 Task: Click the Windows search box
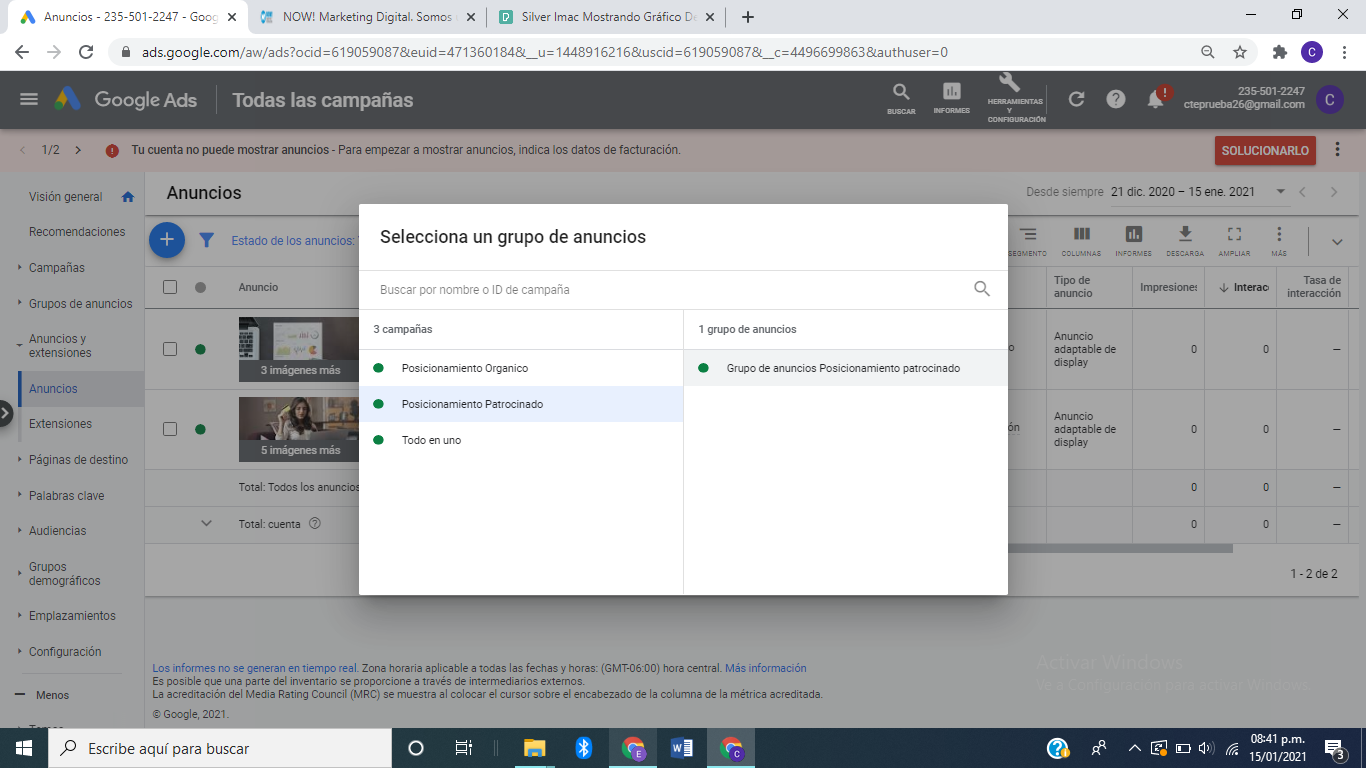(220, 748)
